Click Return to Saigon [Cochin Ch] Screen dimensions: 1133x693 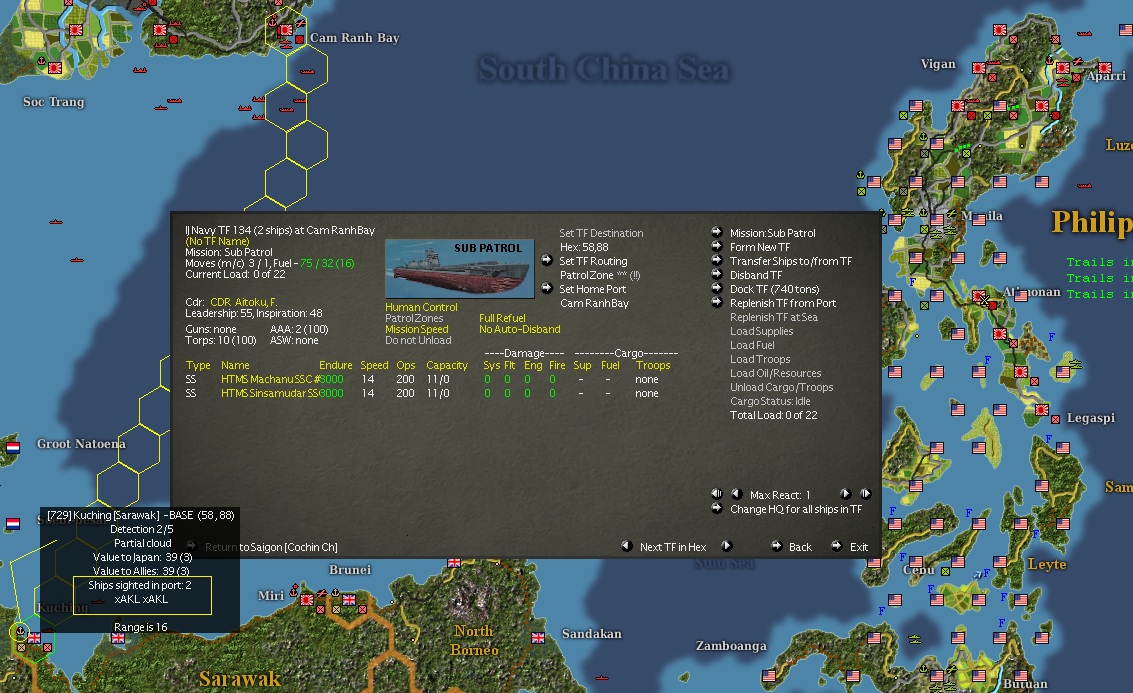pyautogui.click(x=271, y=547)
